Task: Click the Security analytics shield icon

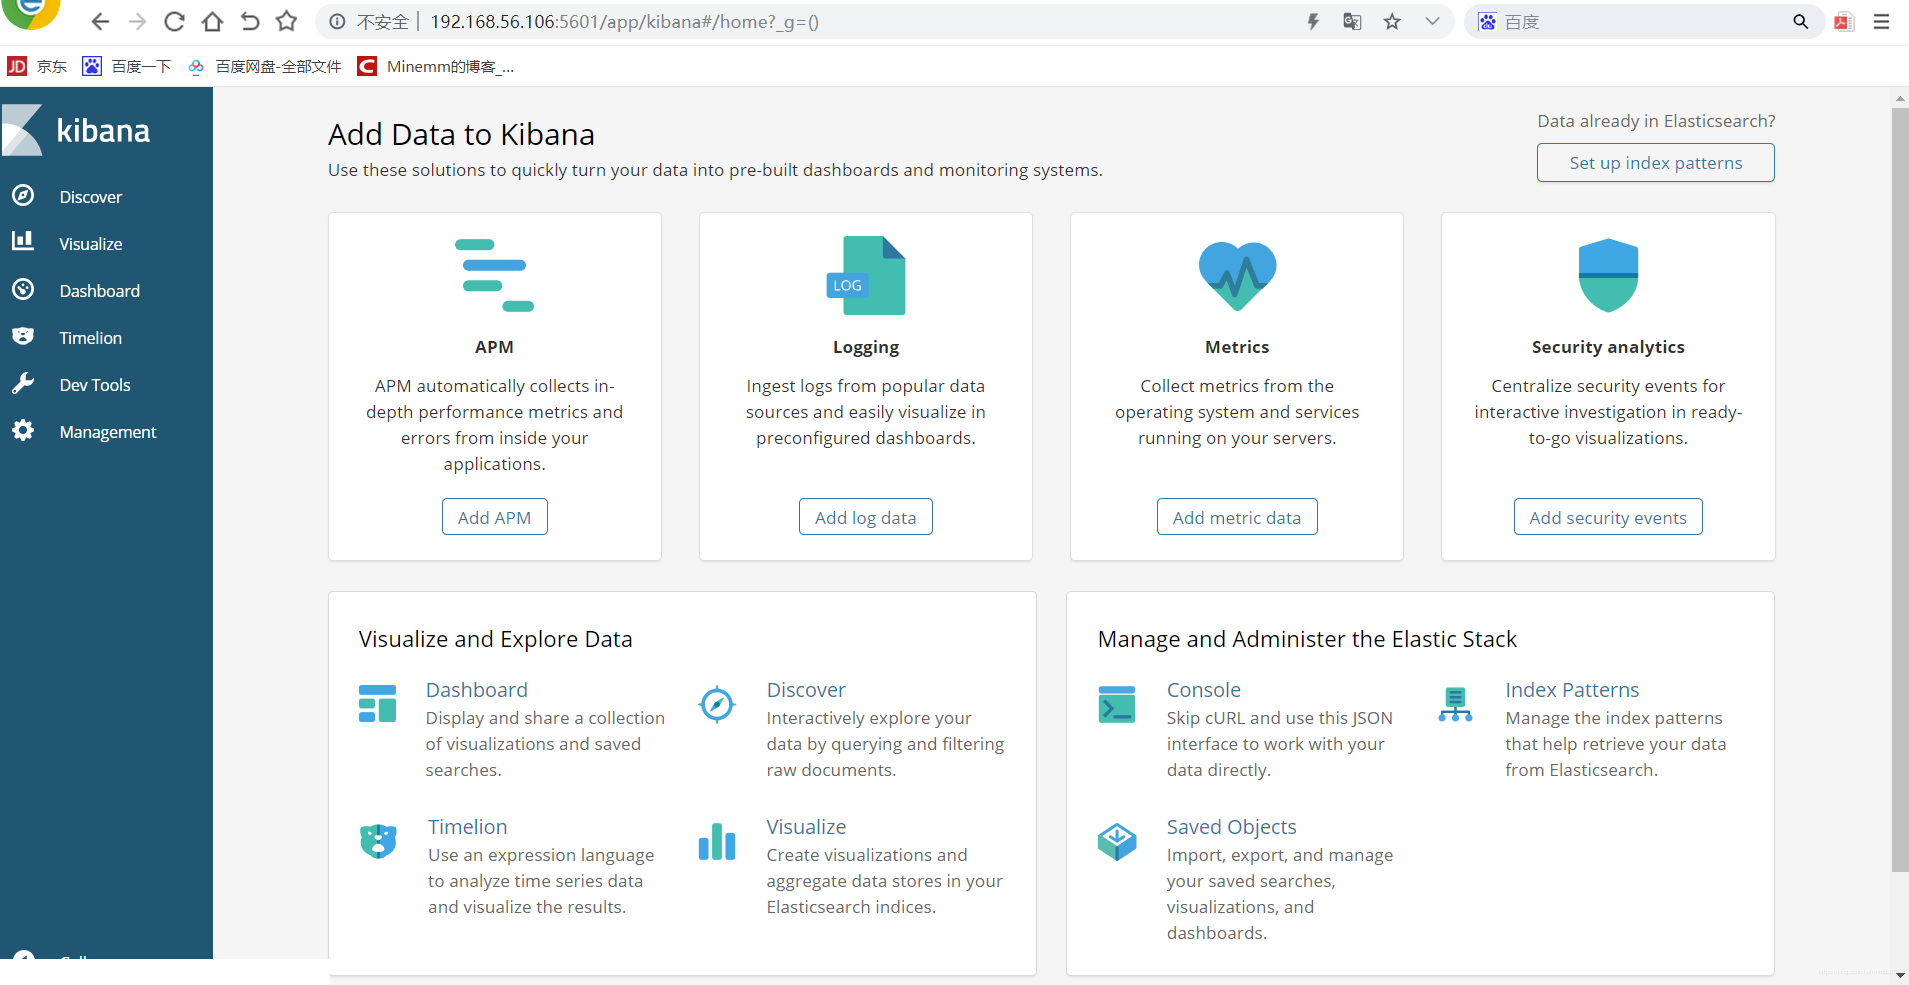Action: (x=1608, y=275)
